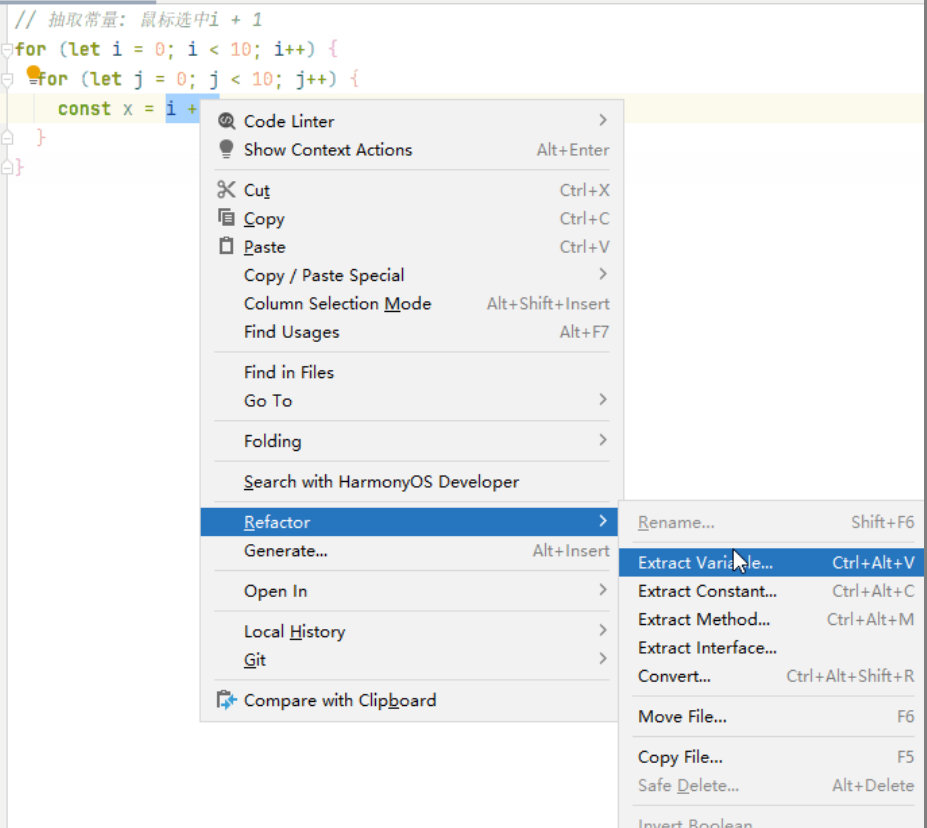Choose Extract Interface...
The image size is (927, 828).
773,648
